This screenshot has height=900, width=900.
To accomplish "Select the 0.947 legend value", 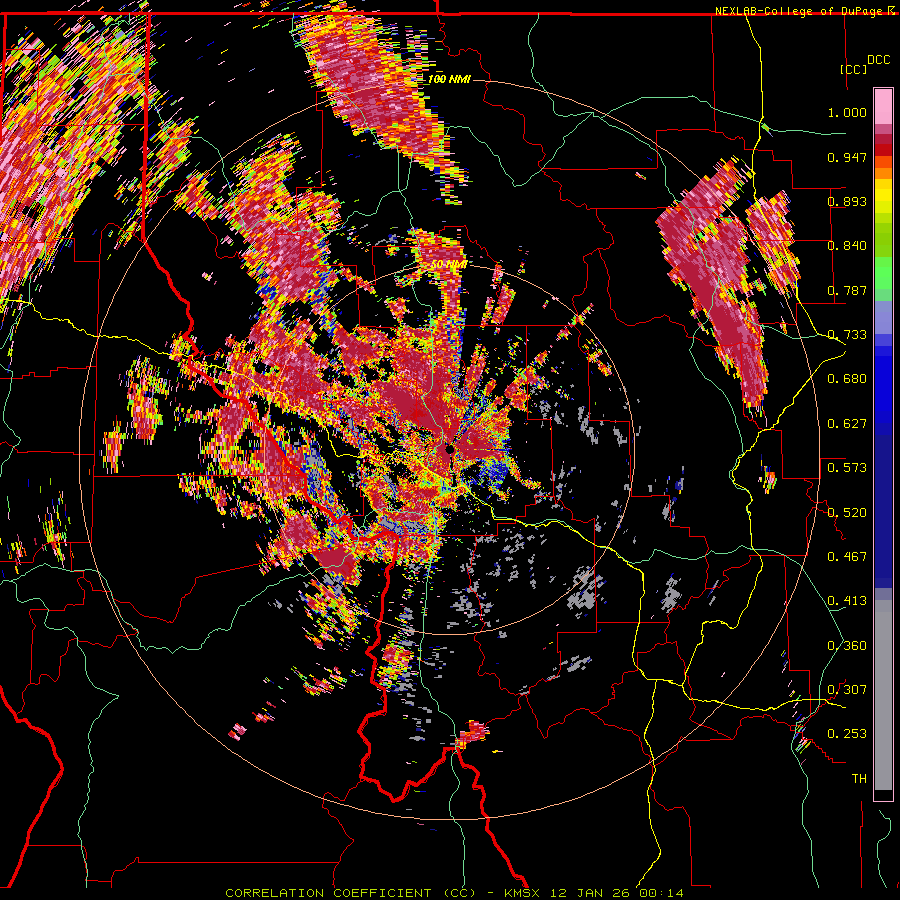I will click(x=847, y=157).
